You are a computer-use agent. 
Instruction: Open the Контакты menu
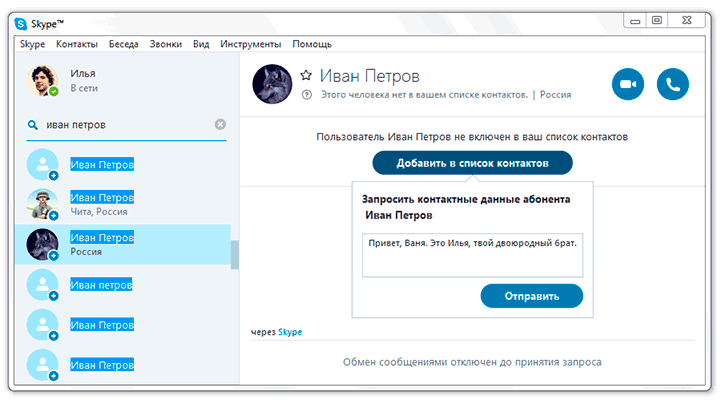(x=77, y=44)
